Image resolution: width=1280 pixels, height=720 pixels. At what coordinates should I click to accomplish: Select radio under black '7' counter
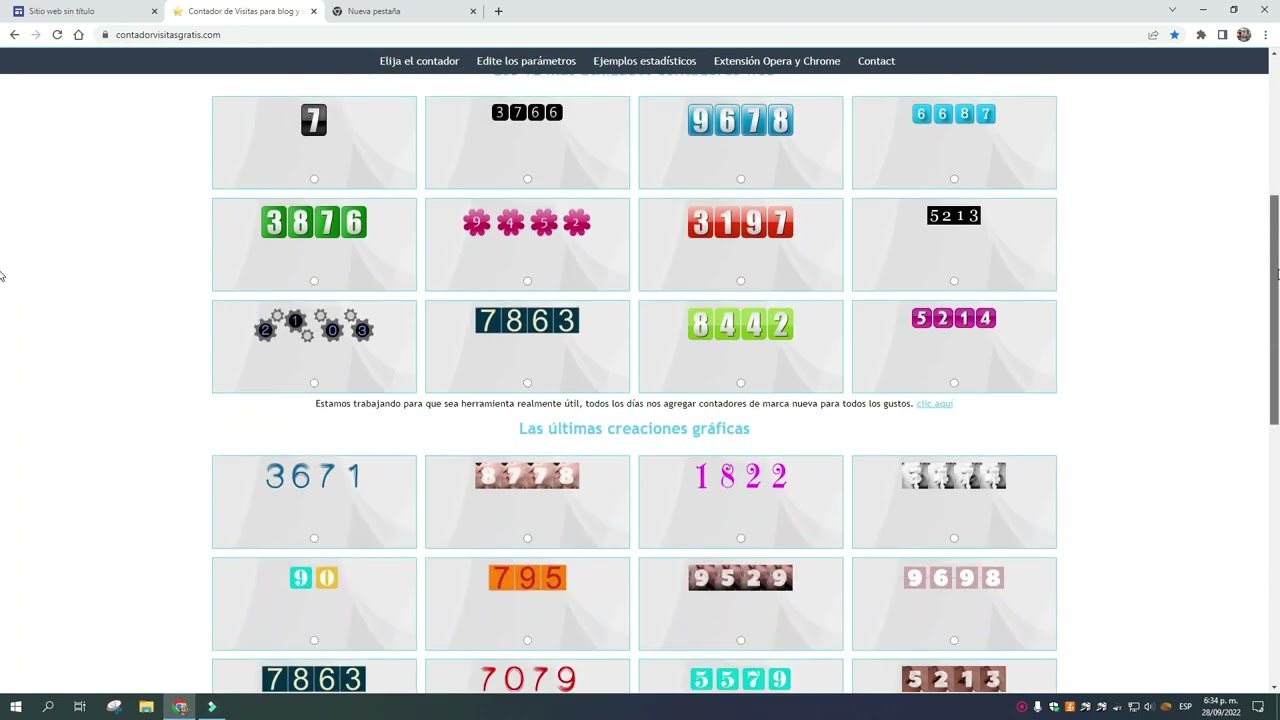(x=314, y=179)
